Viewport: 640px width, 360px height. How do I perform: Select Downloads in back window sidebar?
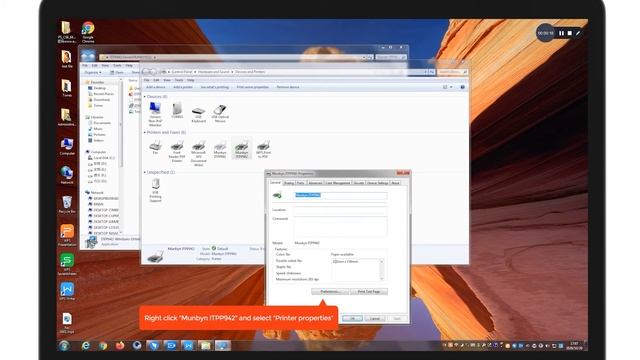[102, 100]
